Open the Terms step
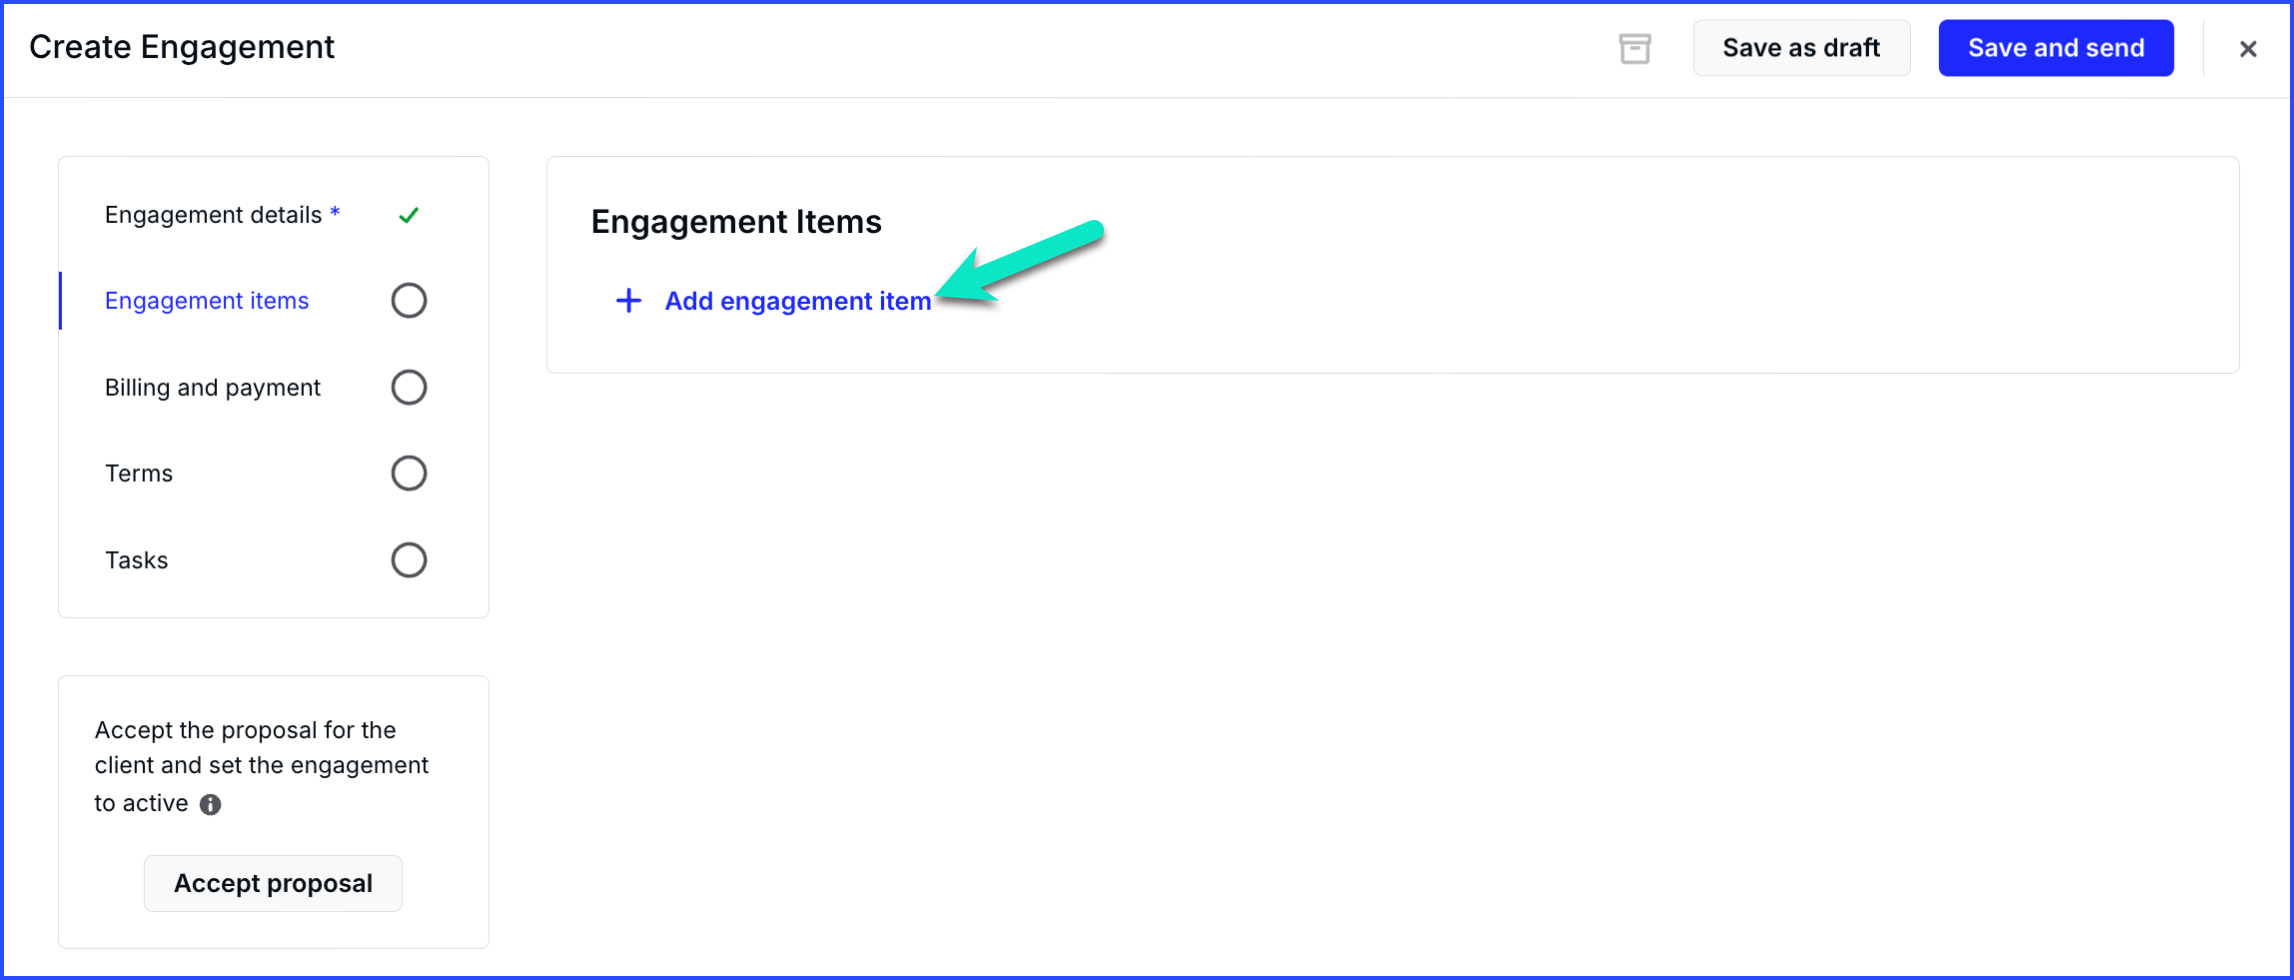The height and width of the screenshot is (980, 2294). (x=139, y=473)
